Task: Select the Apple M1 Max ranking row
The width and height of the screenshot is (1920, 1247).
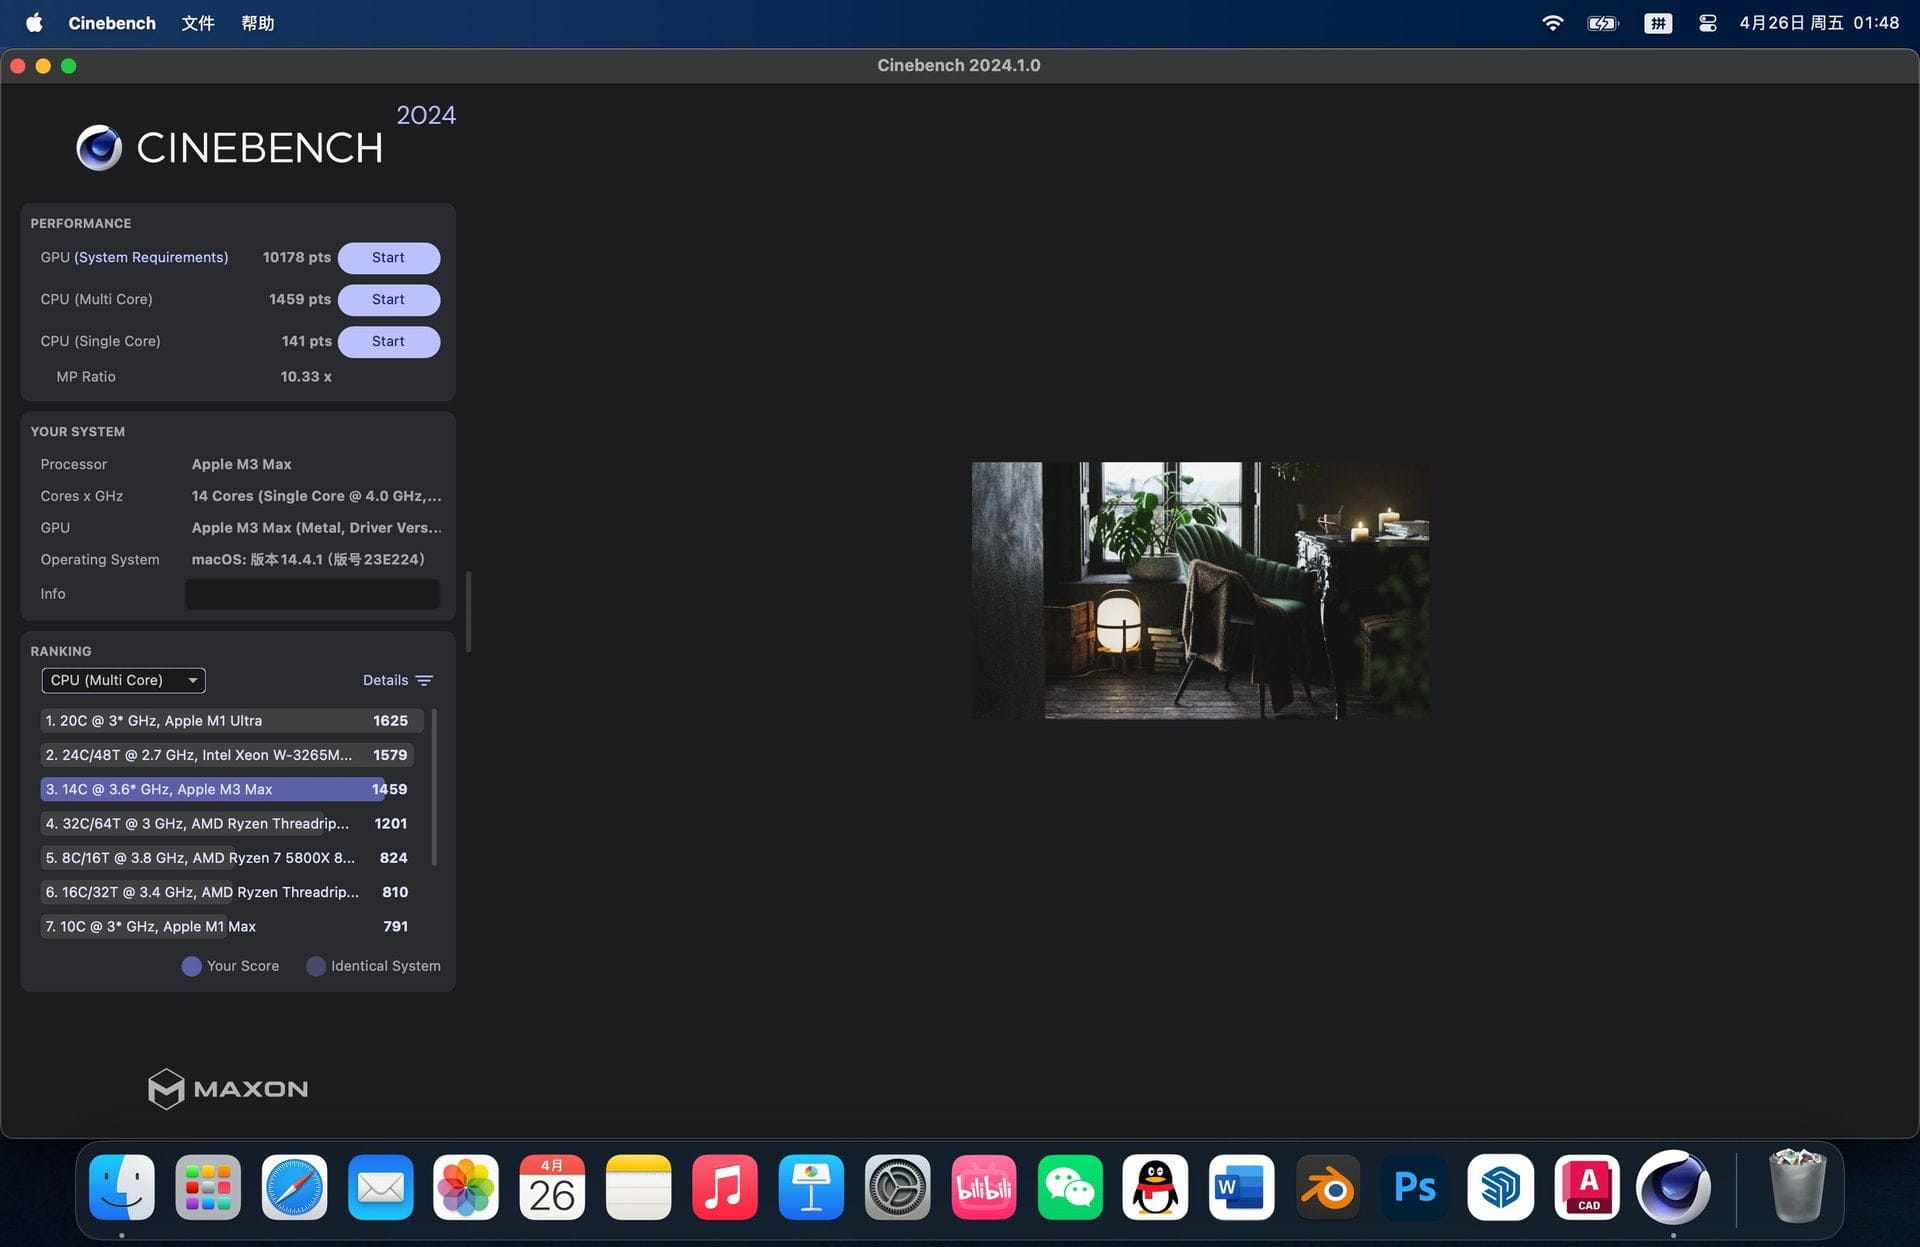Action: [x=226, y=926]
